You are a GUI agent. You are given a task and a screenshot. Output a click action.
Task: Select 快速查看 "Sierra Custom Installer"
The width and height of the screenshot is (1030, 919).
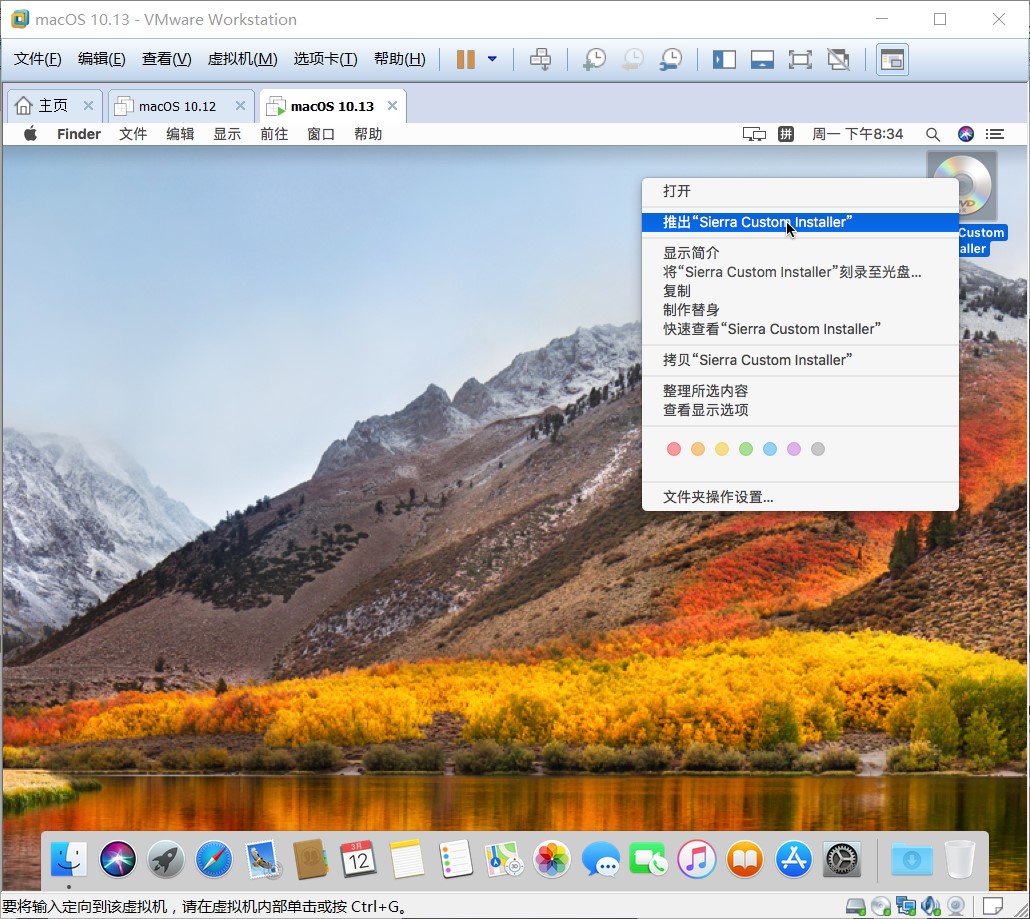[x=800, y=329]
